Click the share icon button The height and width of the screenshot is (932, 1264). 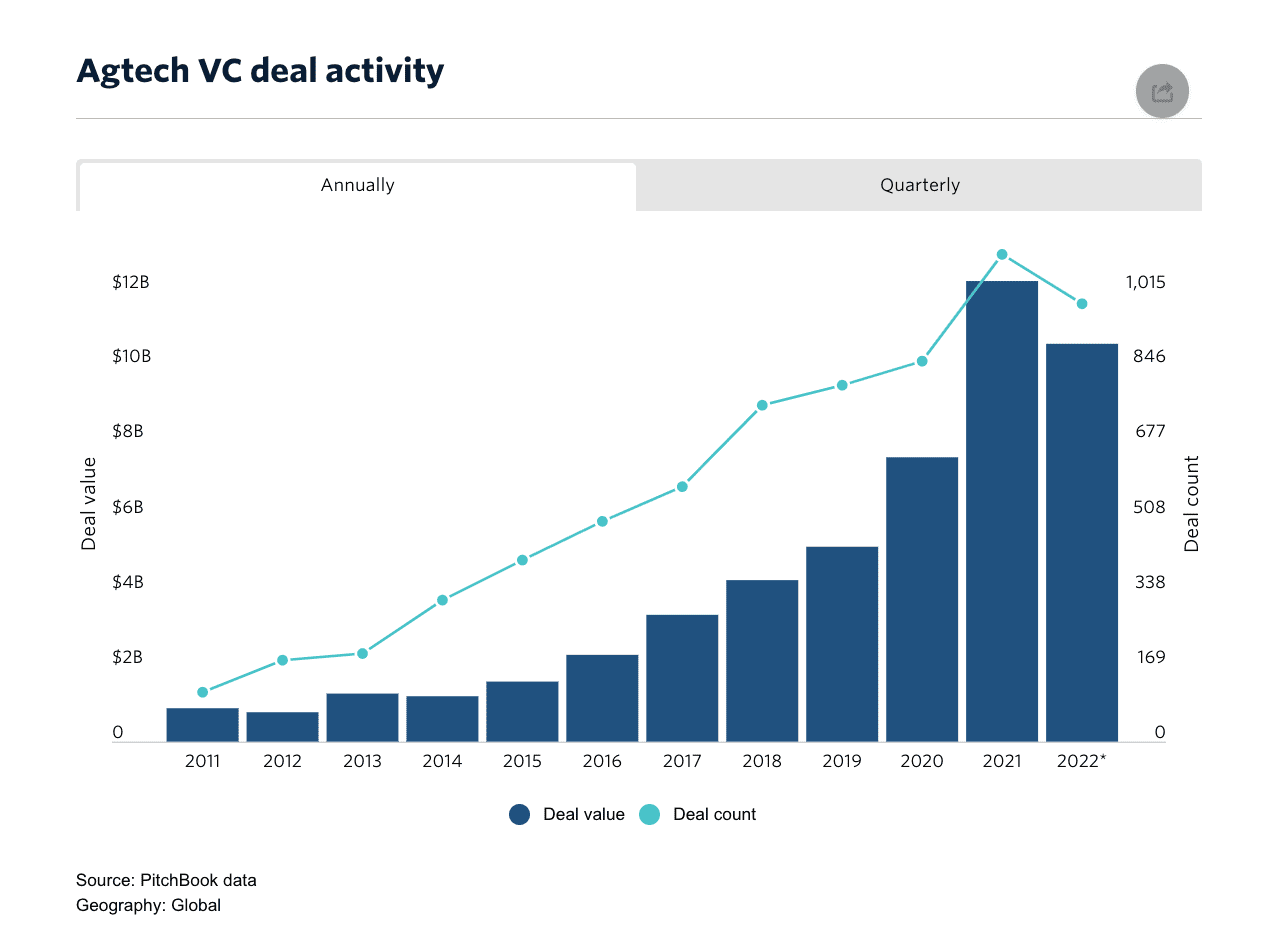click(x=1162, y=92)
